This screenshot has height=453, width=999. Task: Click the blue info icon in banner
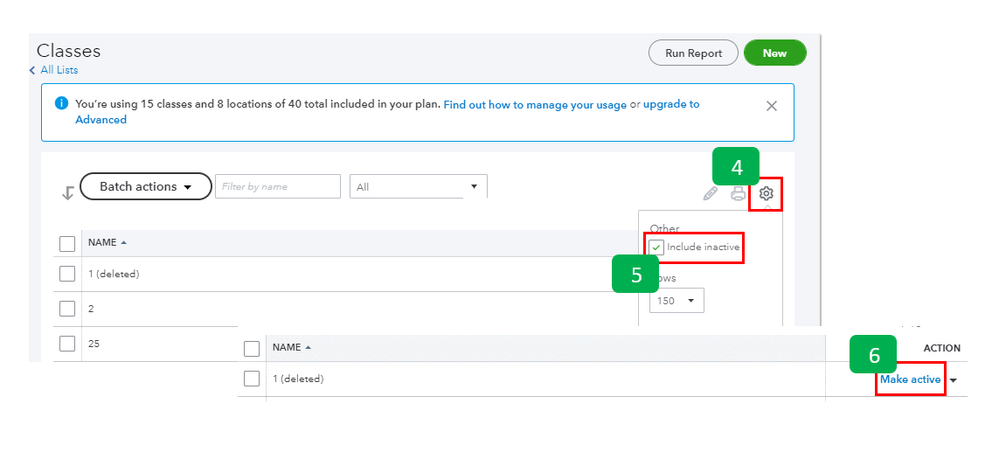pyautogui.click(x=61, y=104)
